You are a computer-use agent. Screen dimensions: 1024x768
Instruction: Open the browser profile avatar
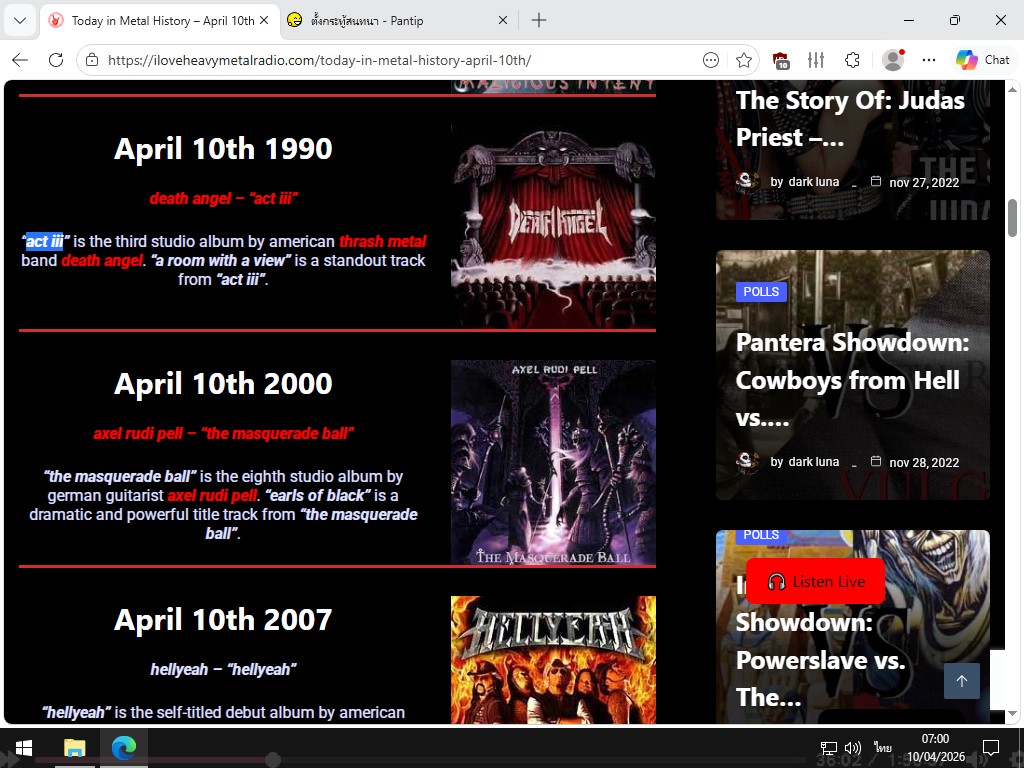tap(893, 60)
